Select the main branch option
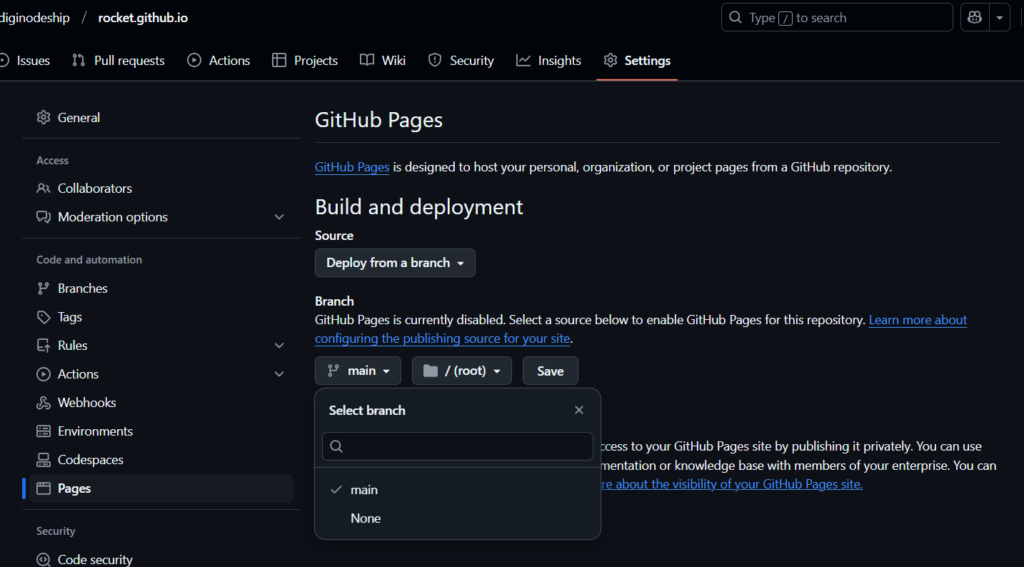 point(364,490)
